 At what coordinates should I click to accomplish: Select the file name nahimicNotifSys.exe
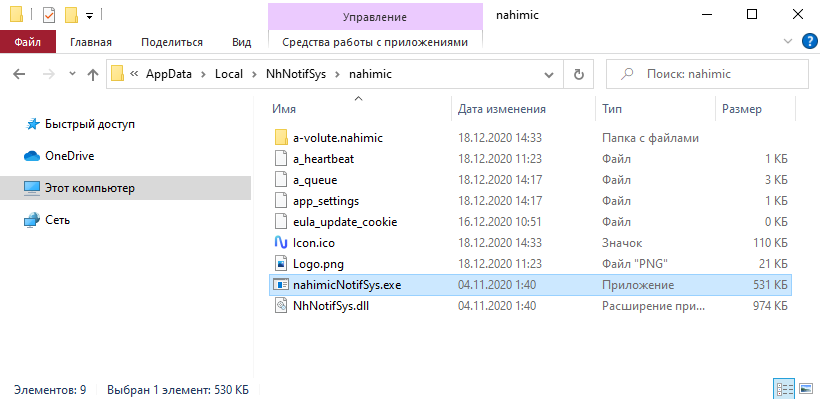pos(347,285)
